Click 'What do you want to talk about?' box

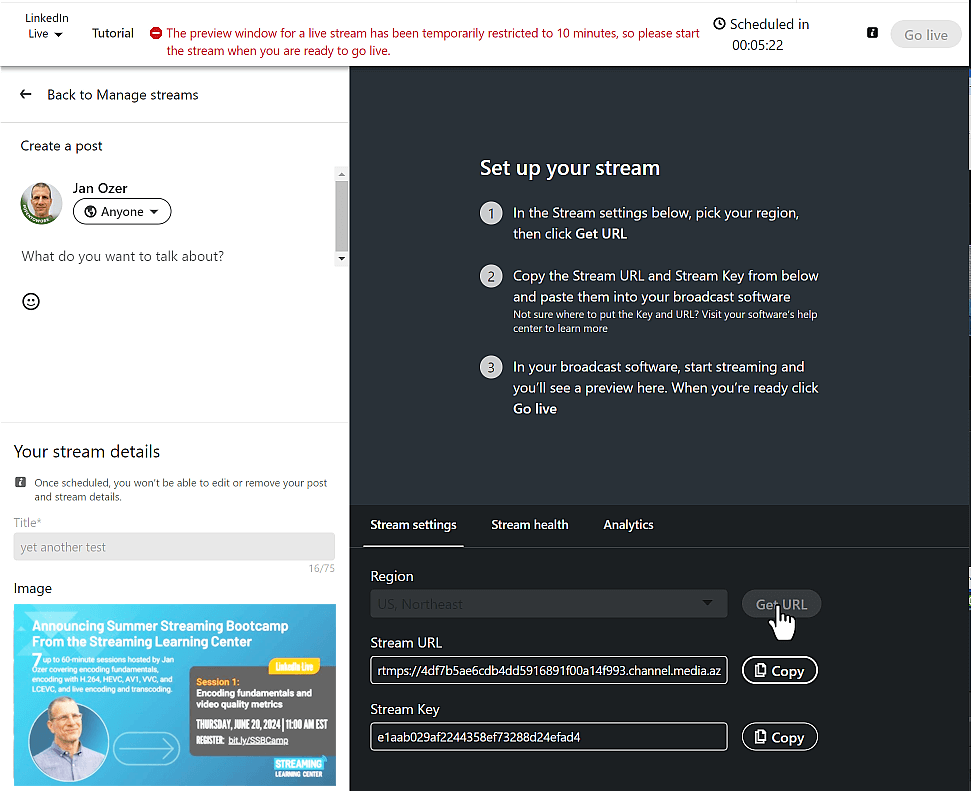click(123, 256)
